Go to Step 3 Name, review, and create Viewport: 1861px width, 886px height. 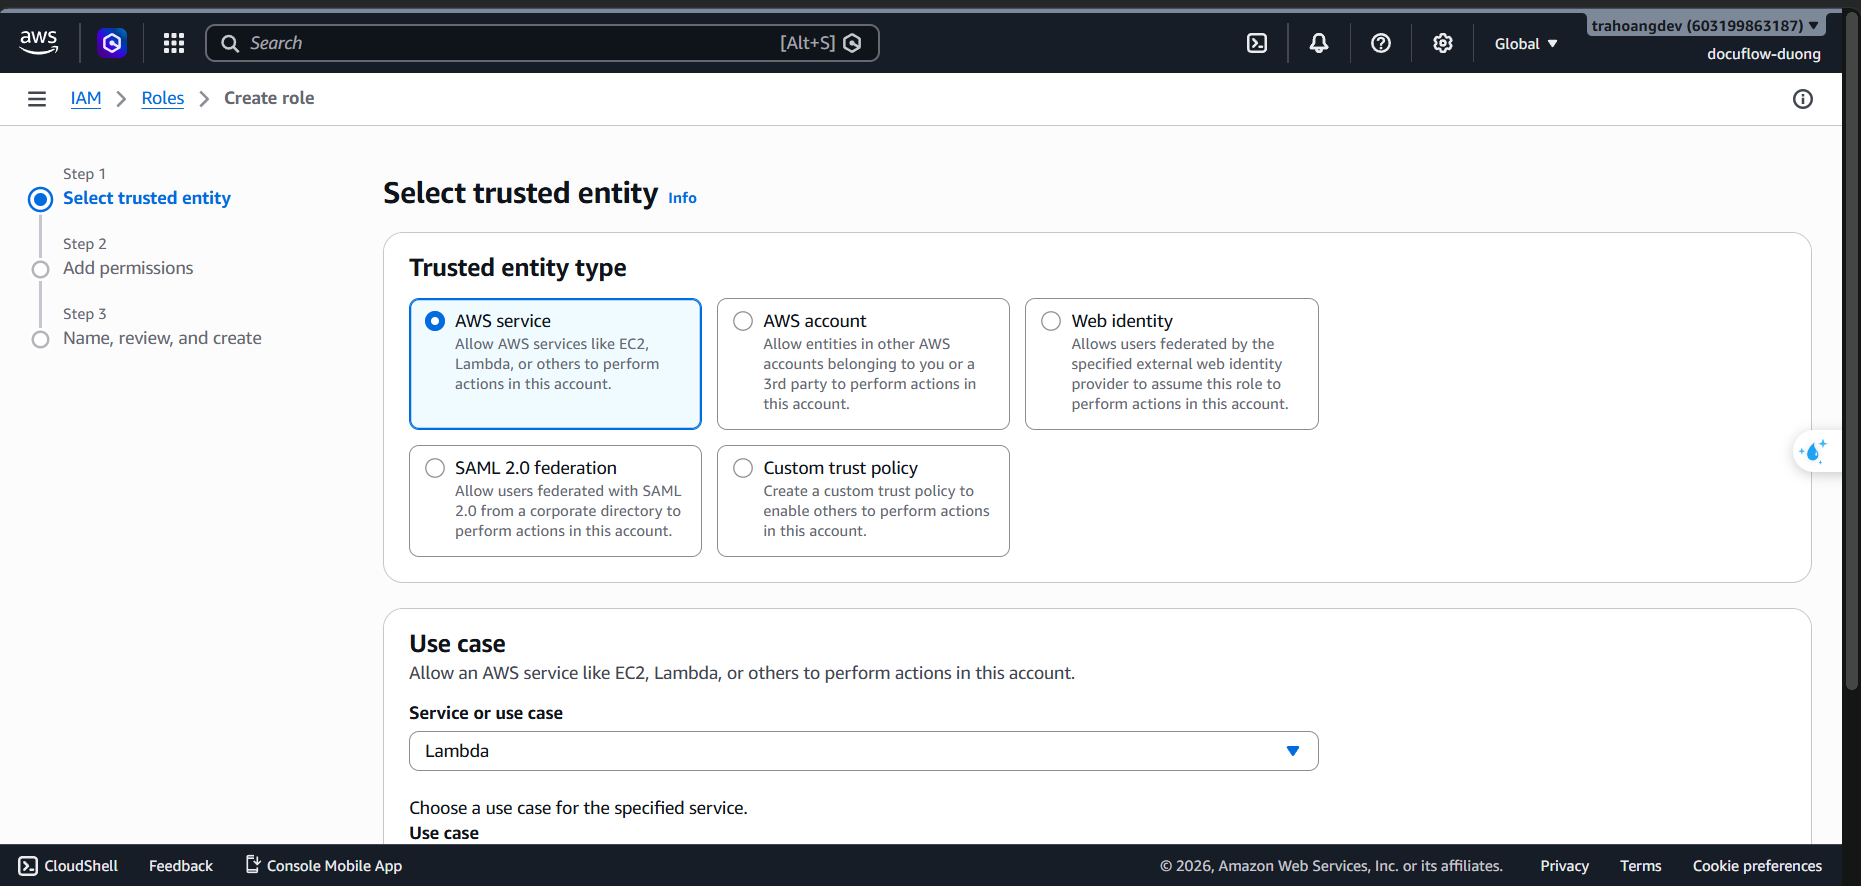pos(162,338)
